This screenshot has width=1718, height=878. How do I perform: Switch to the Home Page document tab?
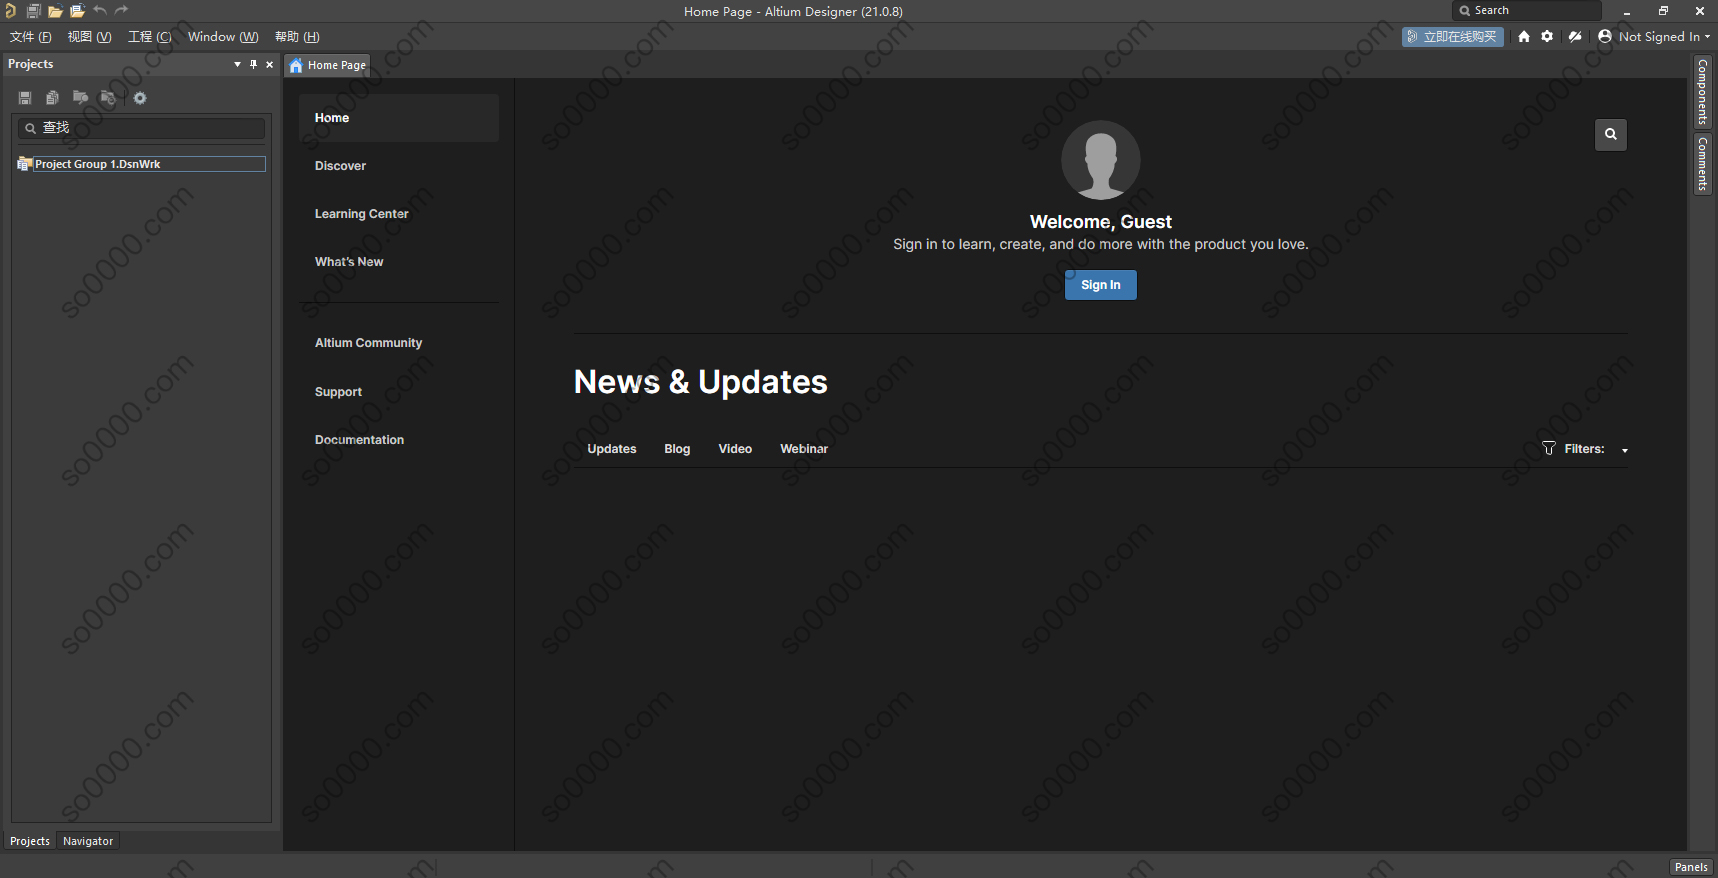(x=328, y=65)
